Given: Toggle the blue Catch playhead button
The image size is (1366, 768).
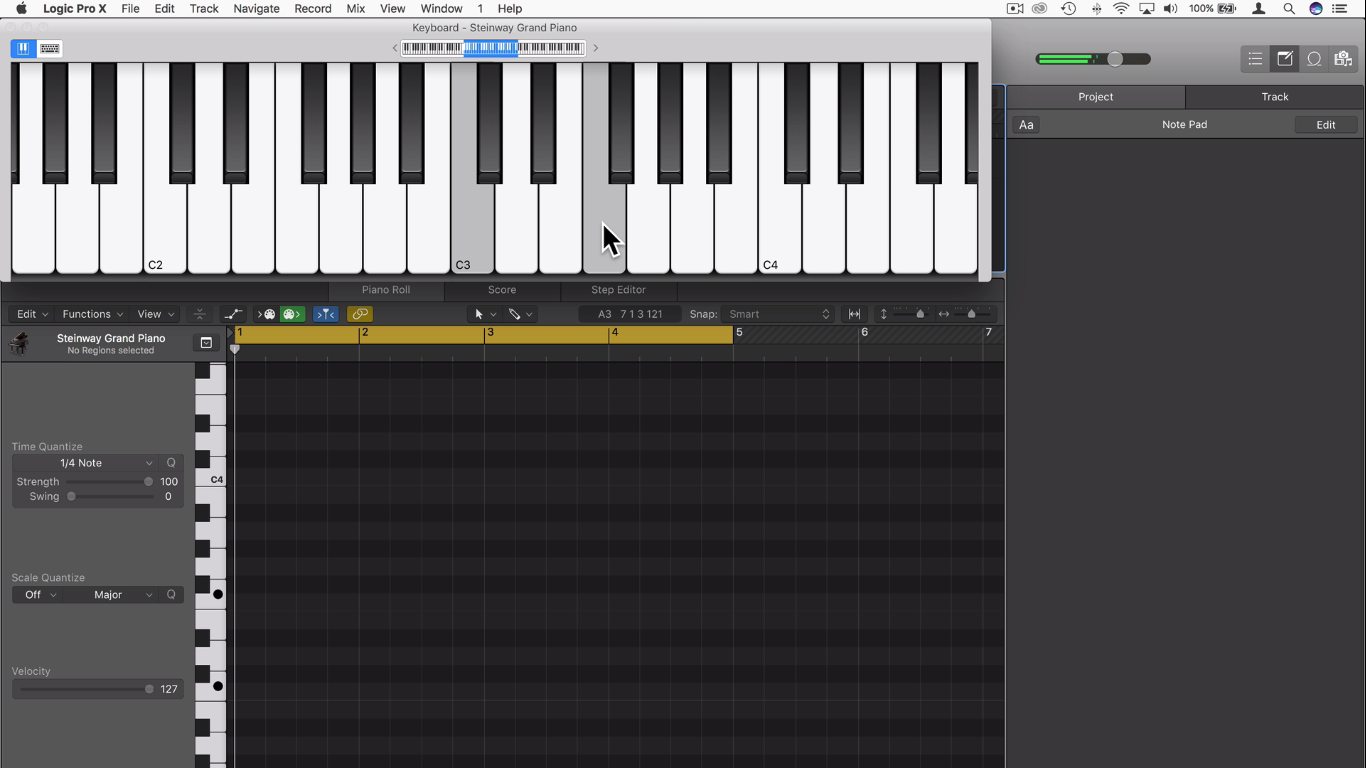Looking at the screenshot, I should click(326, 314).
